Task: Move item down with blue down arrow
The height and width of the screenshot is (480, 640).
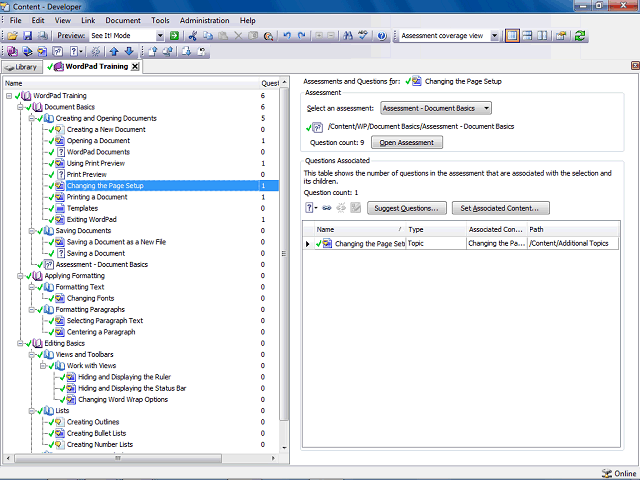Action: [129, 51]
